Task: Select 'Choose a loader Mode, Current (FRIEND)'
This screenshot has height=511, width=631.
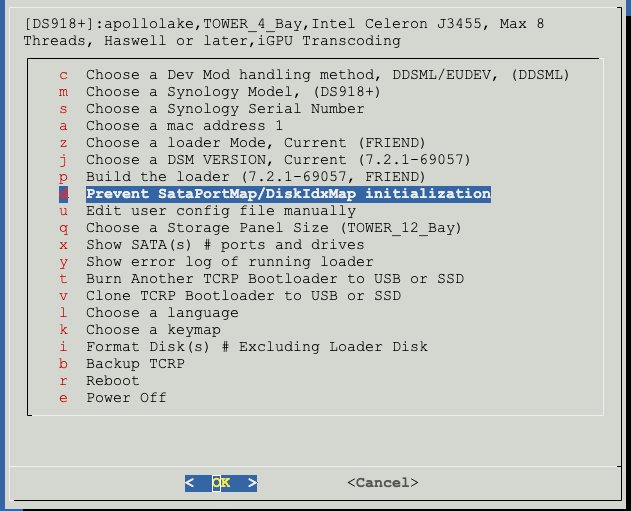Action: pyautogui.click(x=256, y=143)
